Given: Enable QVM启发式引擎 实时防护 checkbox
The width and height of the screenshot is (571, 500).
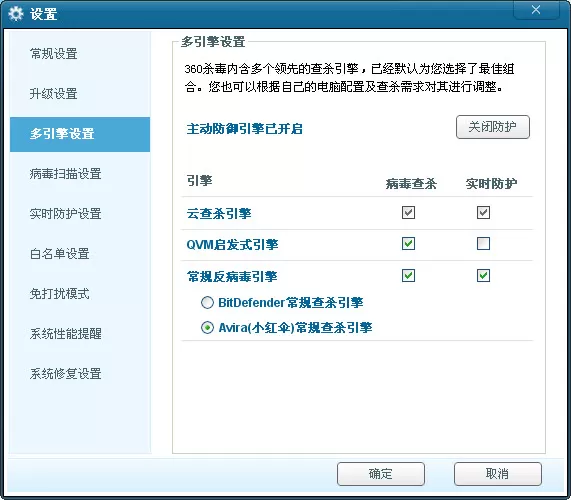Looking at the screenshot, I should [483, 244].
